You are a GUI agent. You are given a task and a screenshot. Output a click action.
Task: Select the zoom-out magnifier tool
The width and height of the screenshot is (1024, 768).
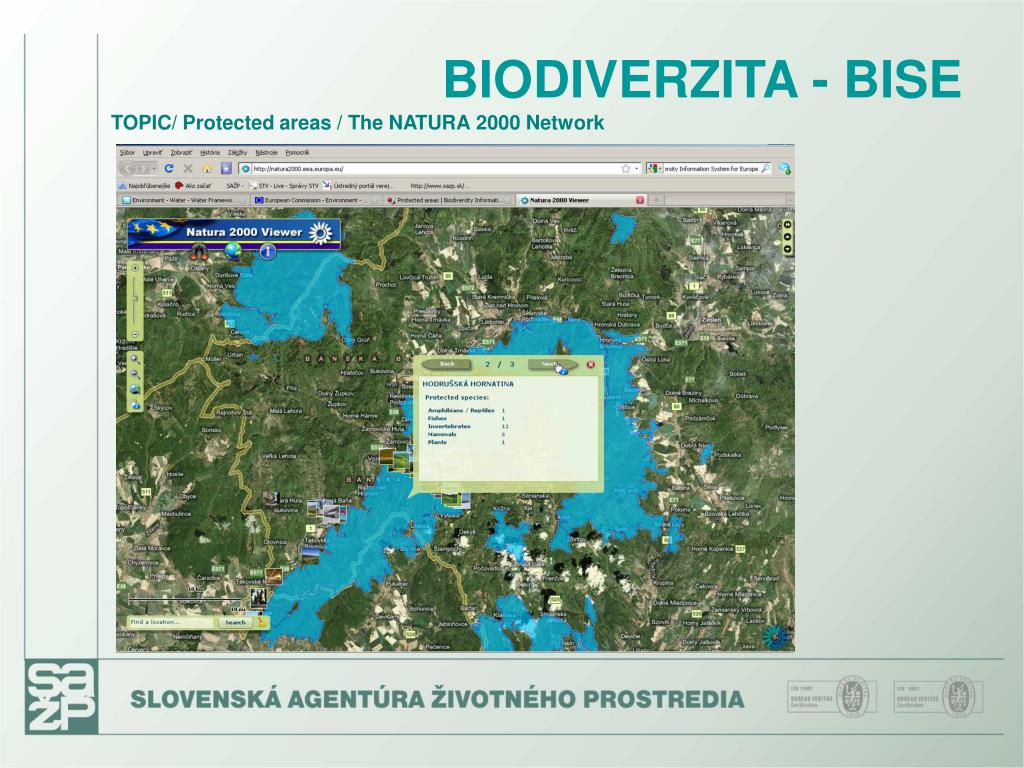pos(135,374)
